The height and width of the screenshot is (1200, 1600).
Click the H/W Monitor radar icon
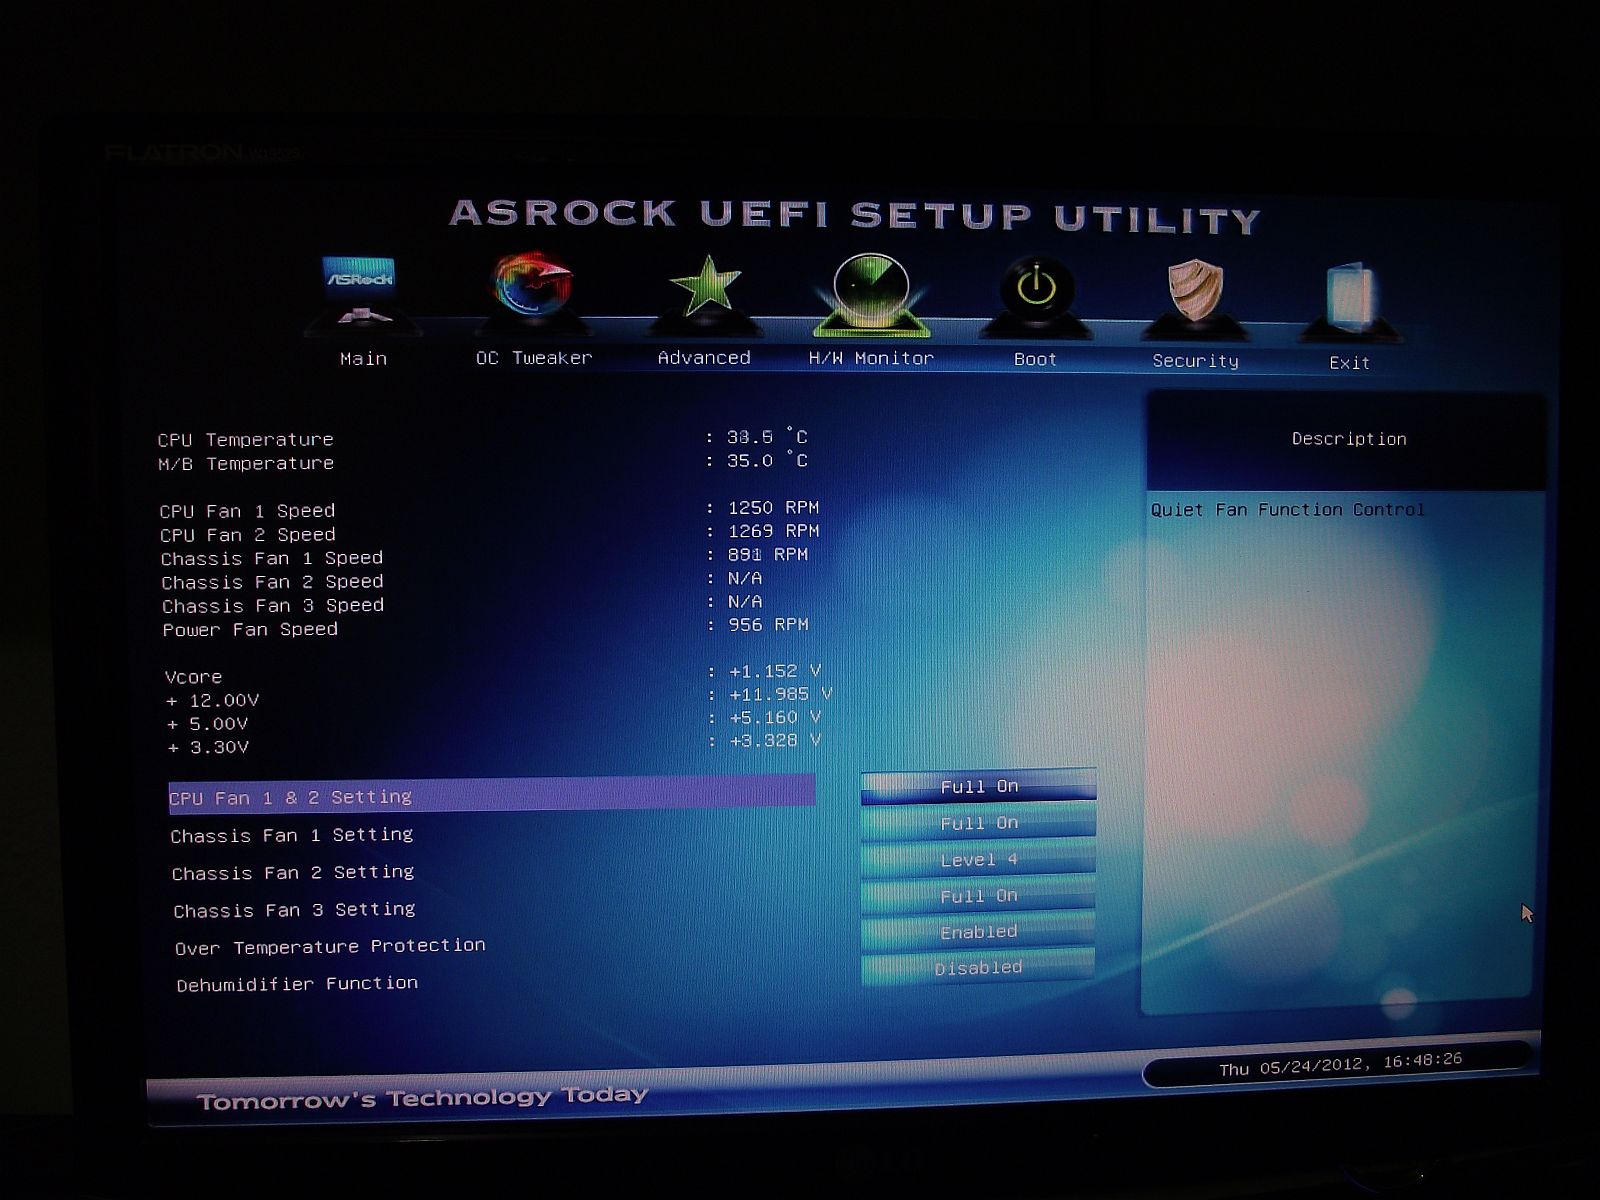[x=871, y=292]
